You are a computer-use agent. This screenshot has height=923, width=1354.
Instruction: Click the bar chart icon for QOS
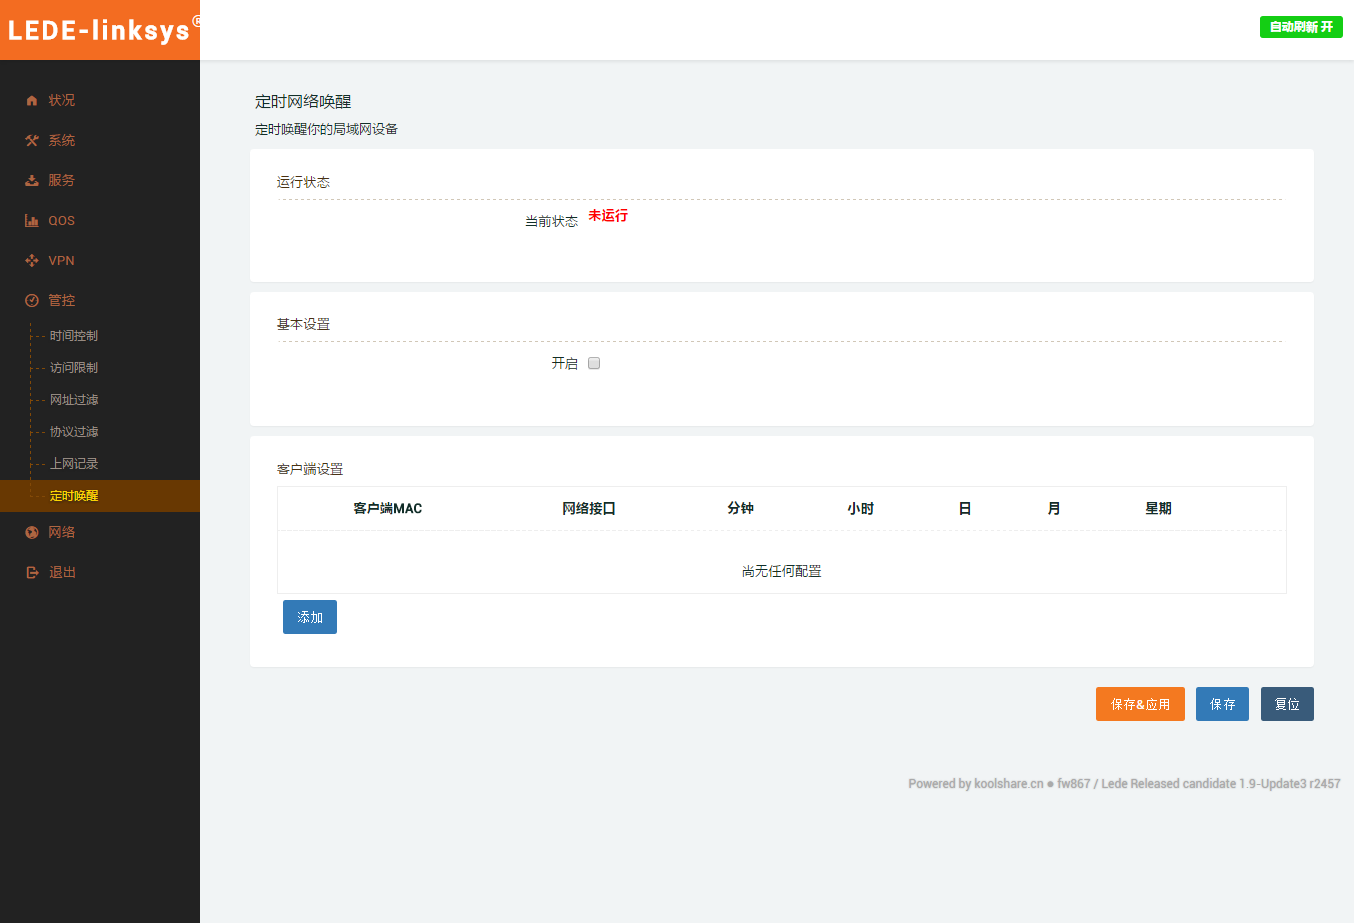click(32, 221)
